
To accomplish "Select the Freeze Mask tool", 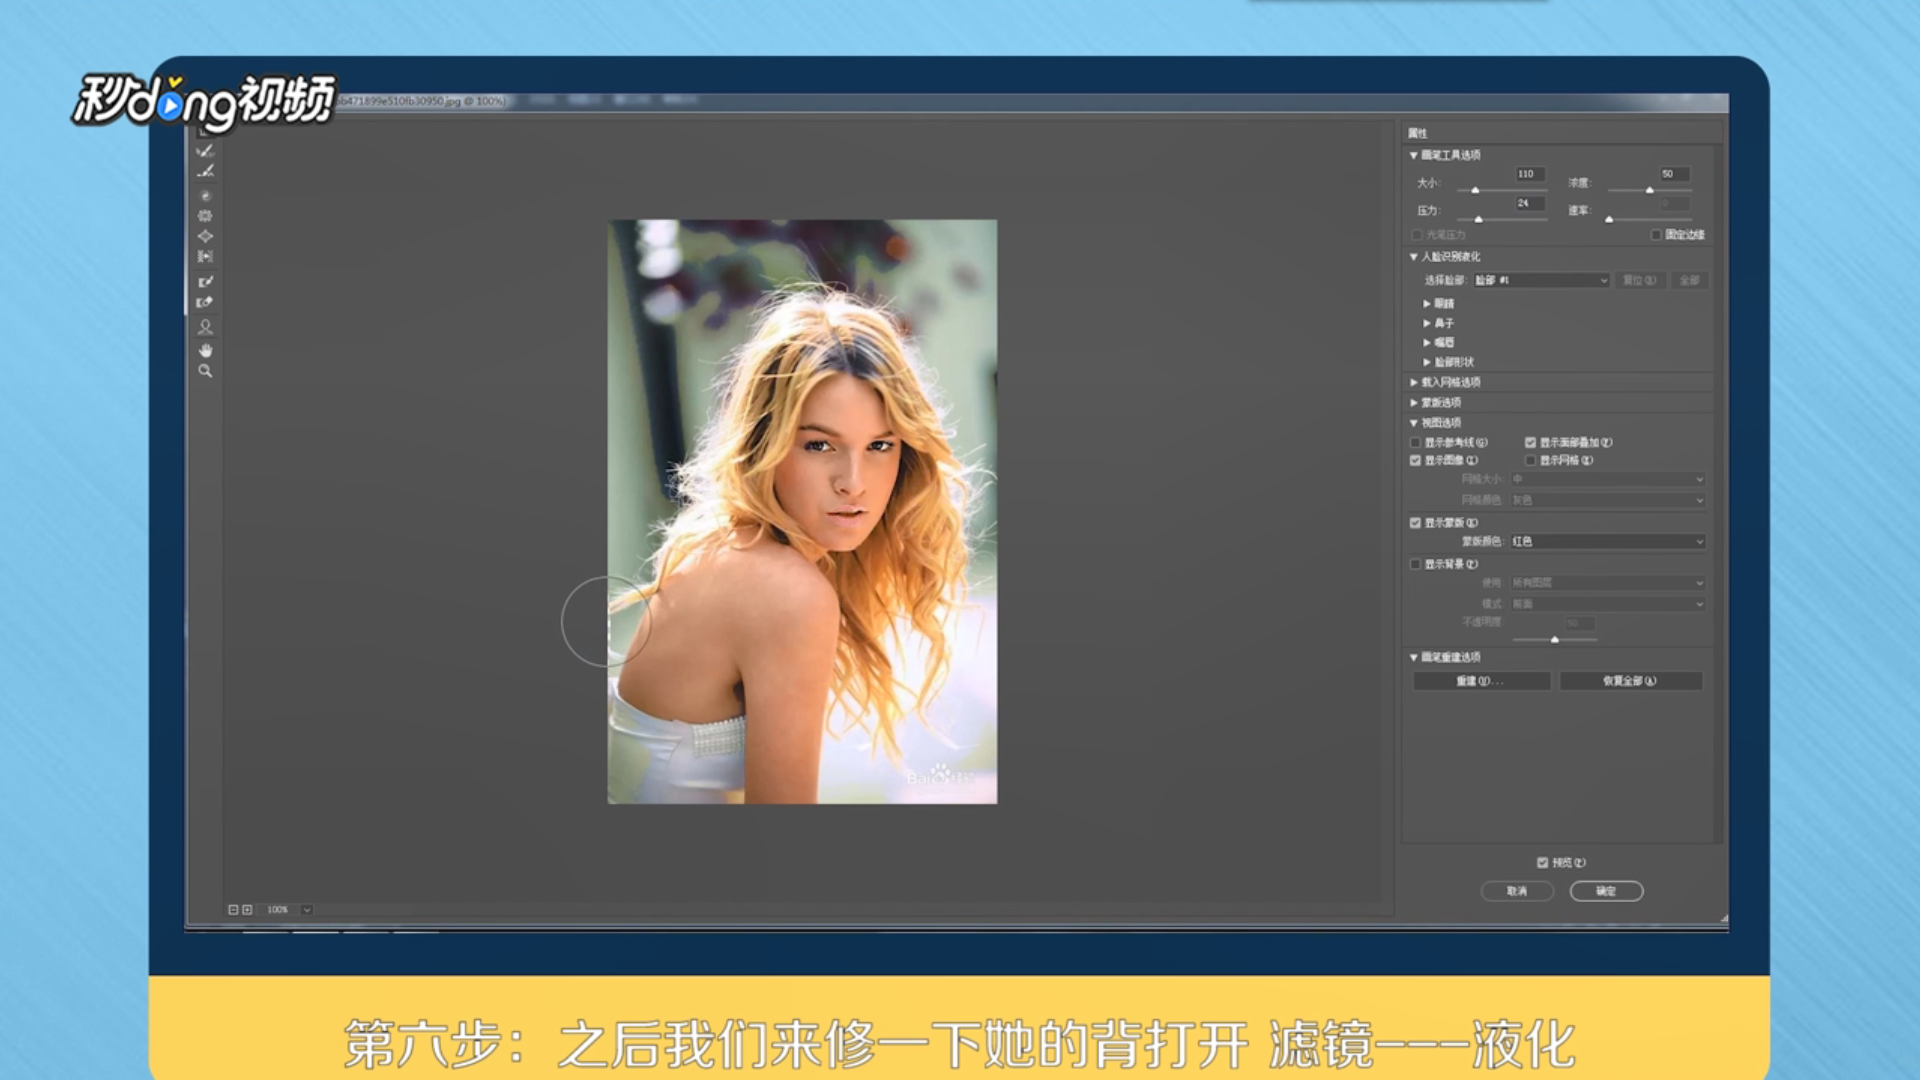I will (x=205, y=281).
